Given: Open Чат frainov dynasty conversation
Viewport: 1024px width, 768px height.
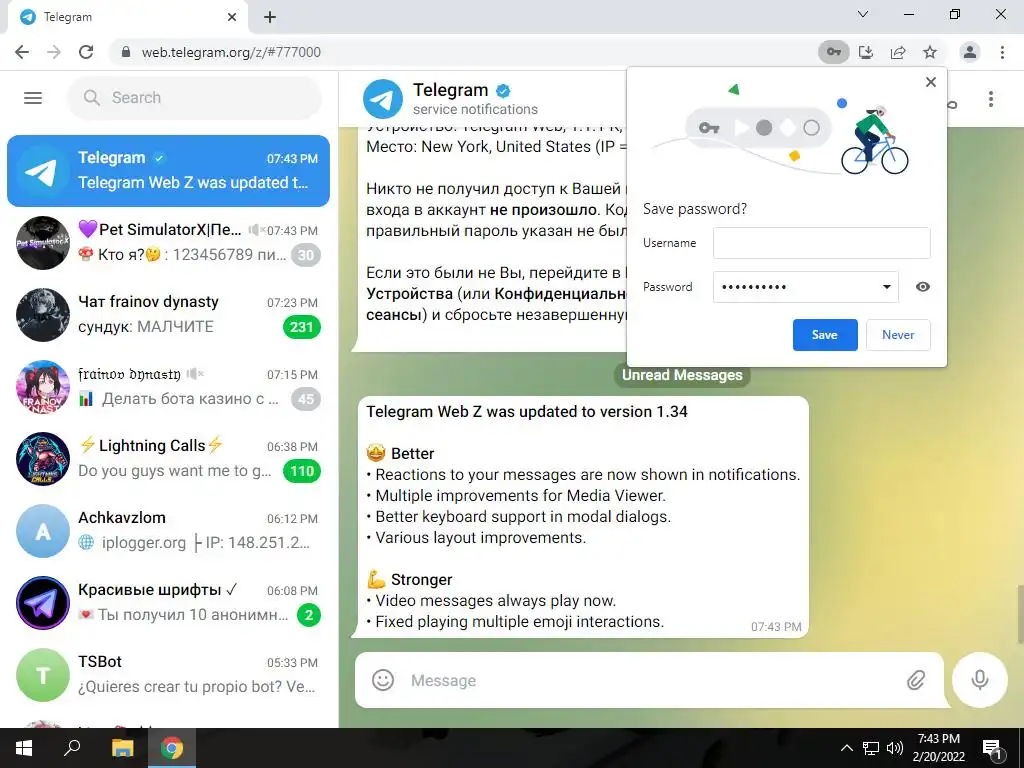Looking at the screenshot, I should click(x=168, y=314).
